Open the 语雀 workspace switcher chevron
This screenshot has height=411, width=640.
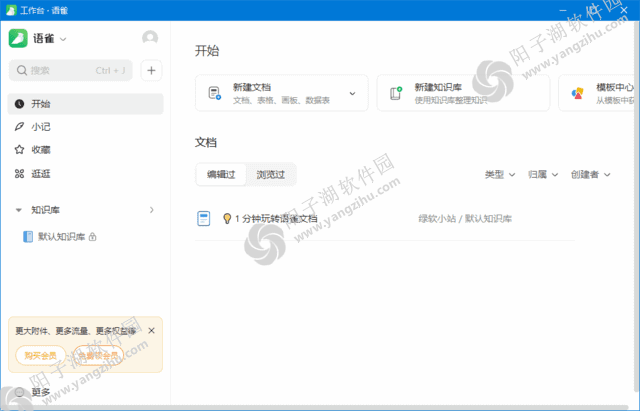pos(63,39)
